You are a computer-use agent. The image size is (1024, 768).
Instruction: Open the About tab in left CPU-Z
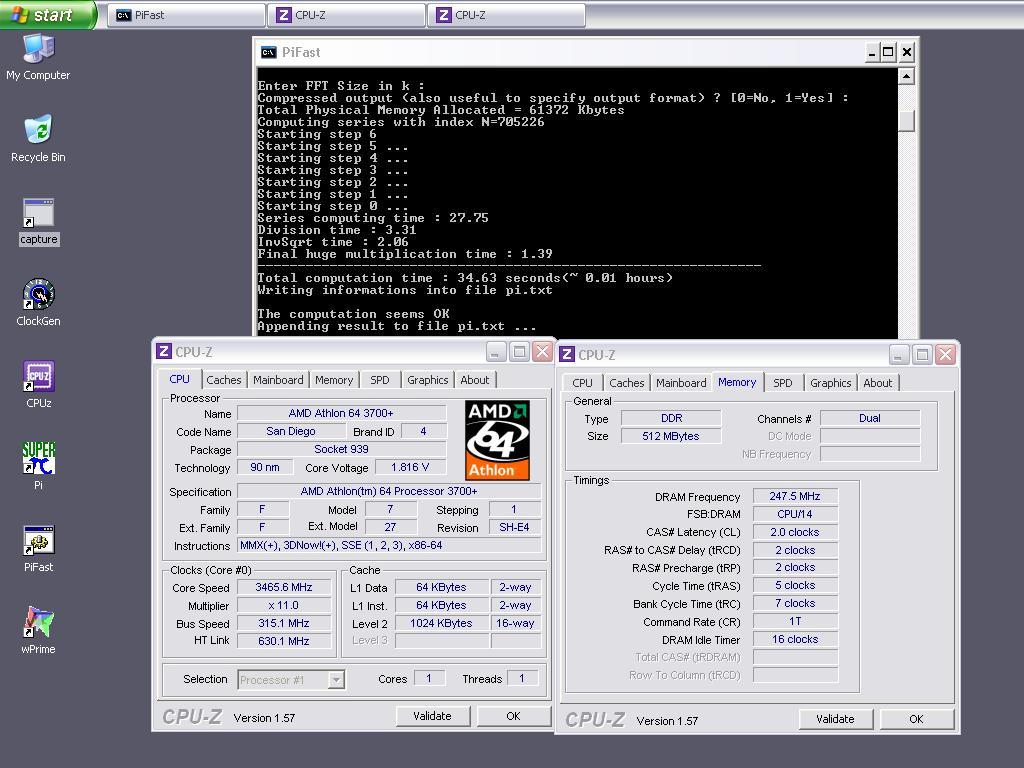[x=475, y=380]
